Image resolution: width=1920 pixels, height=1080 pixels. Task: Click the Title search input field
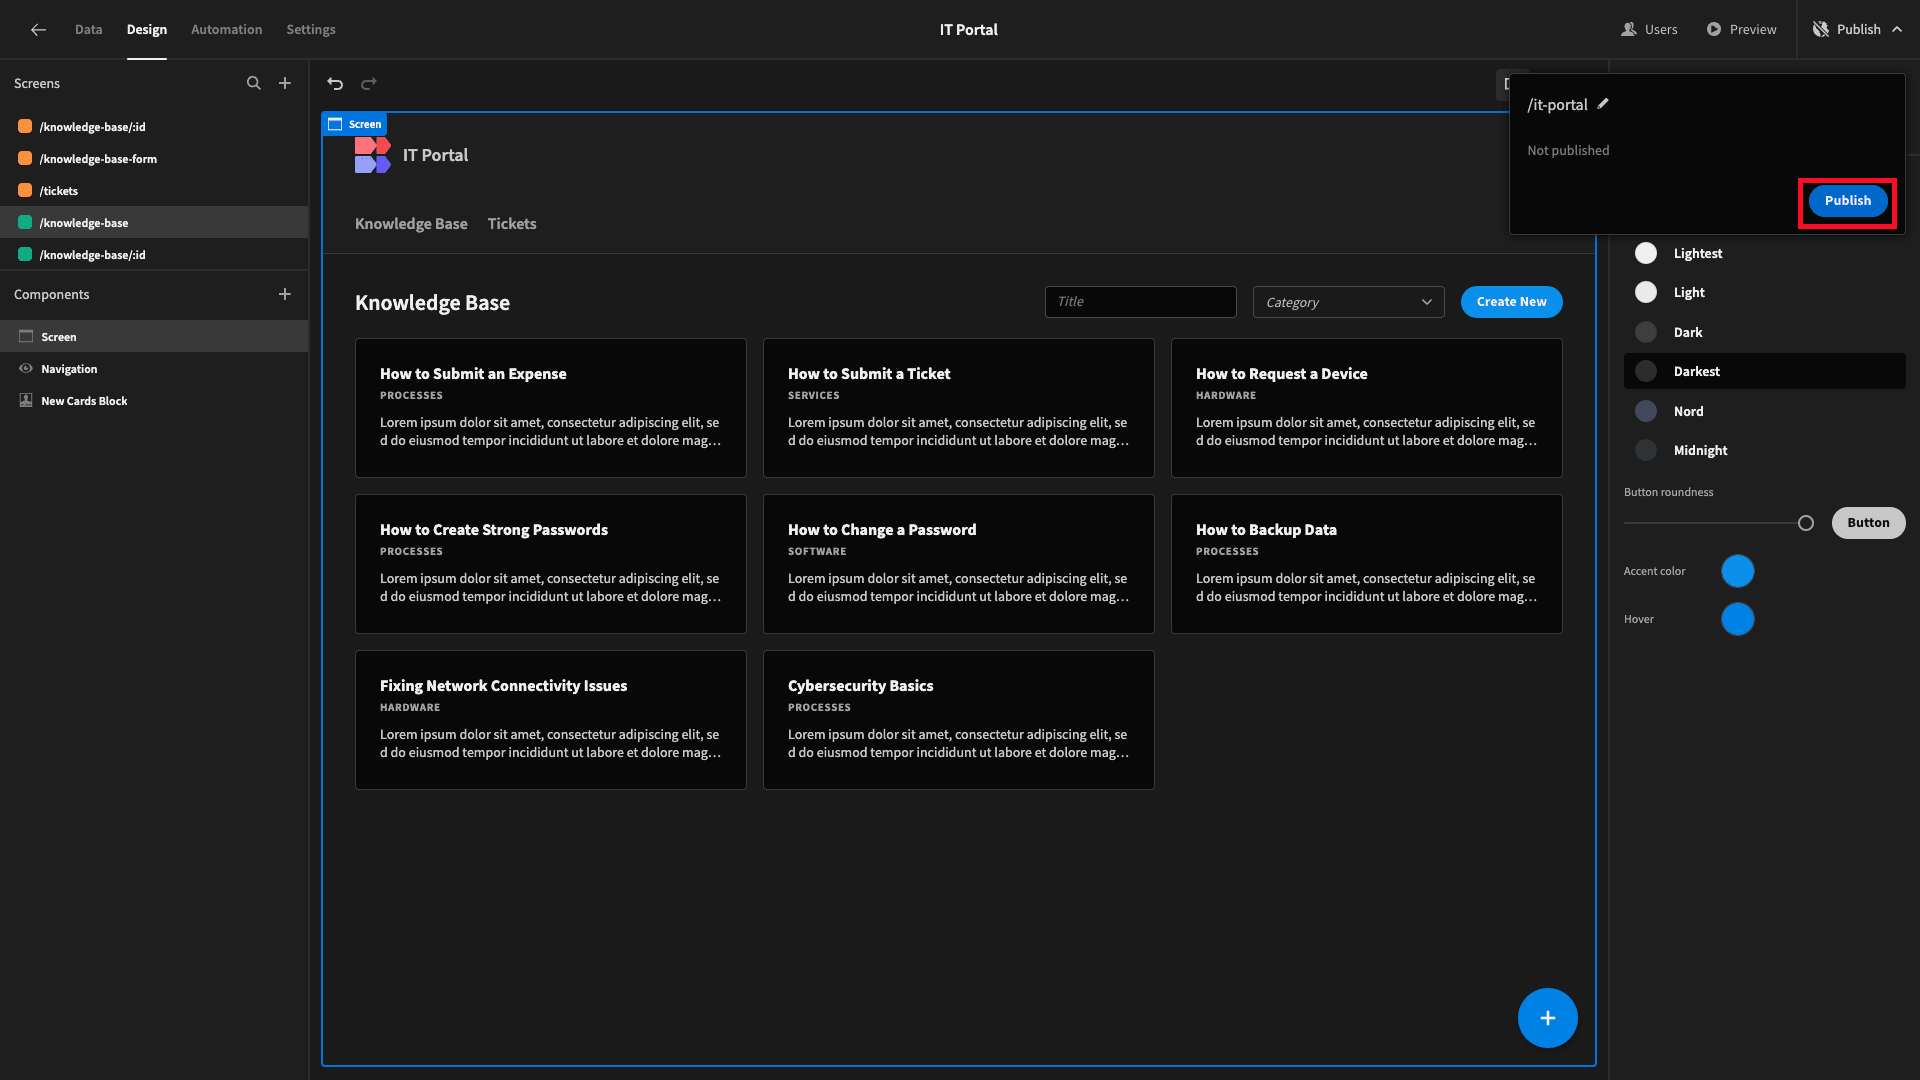[x=1140, y=302]
